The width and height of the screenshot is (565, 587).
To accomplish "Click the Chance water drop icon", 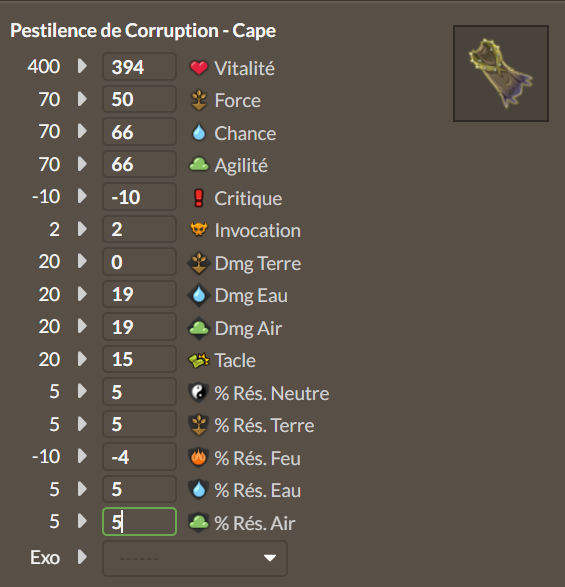I will 199,133.
